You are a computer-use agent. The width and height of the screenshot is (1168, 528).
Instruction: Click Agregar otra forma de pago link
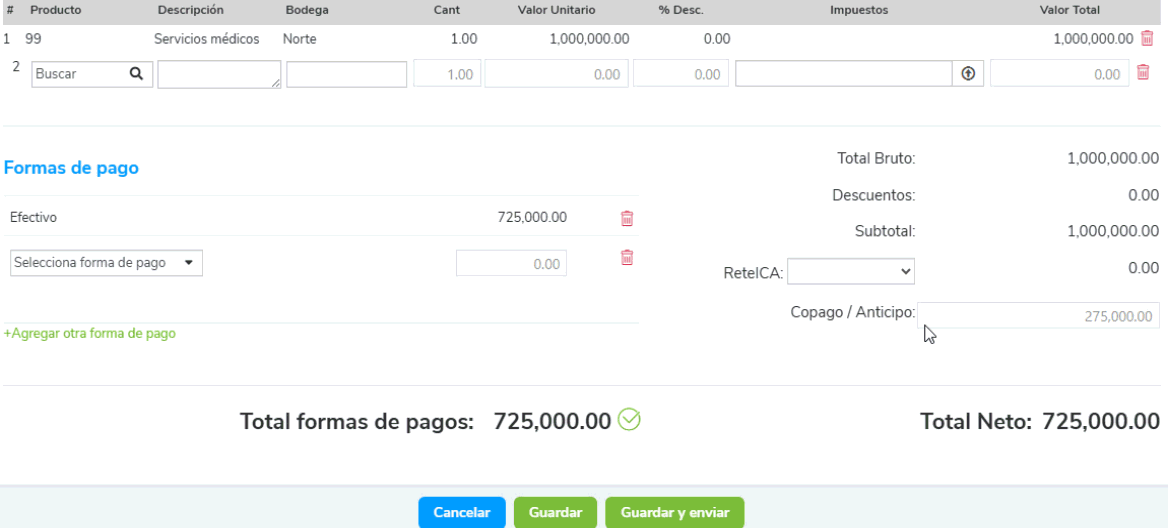(x=90, y=334)
